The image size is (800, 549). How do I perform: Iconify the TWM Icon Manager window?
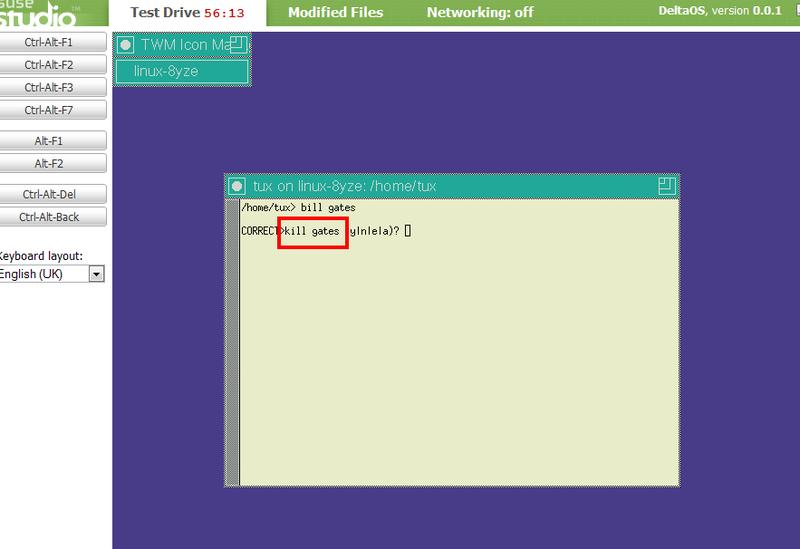pos(125,45)
